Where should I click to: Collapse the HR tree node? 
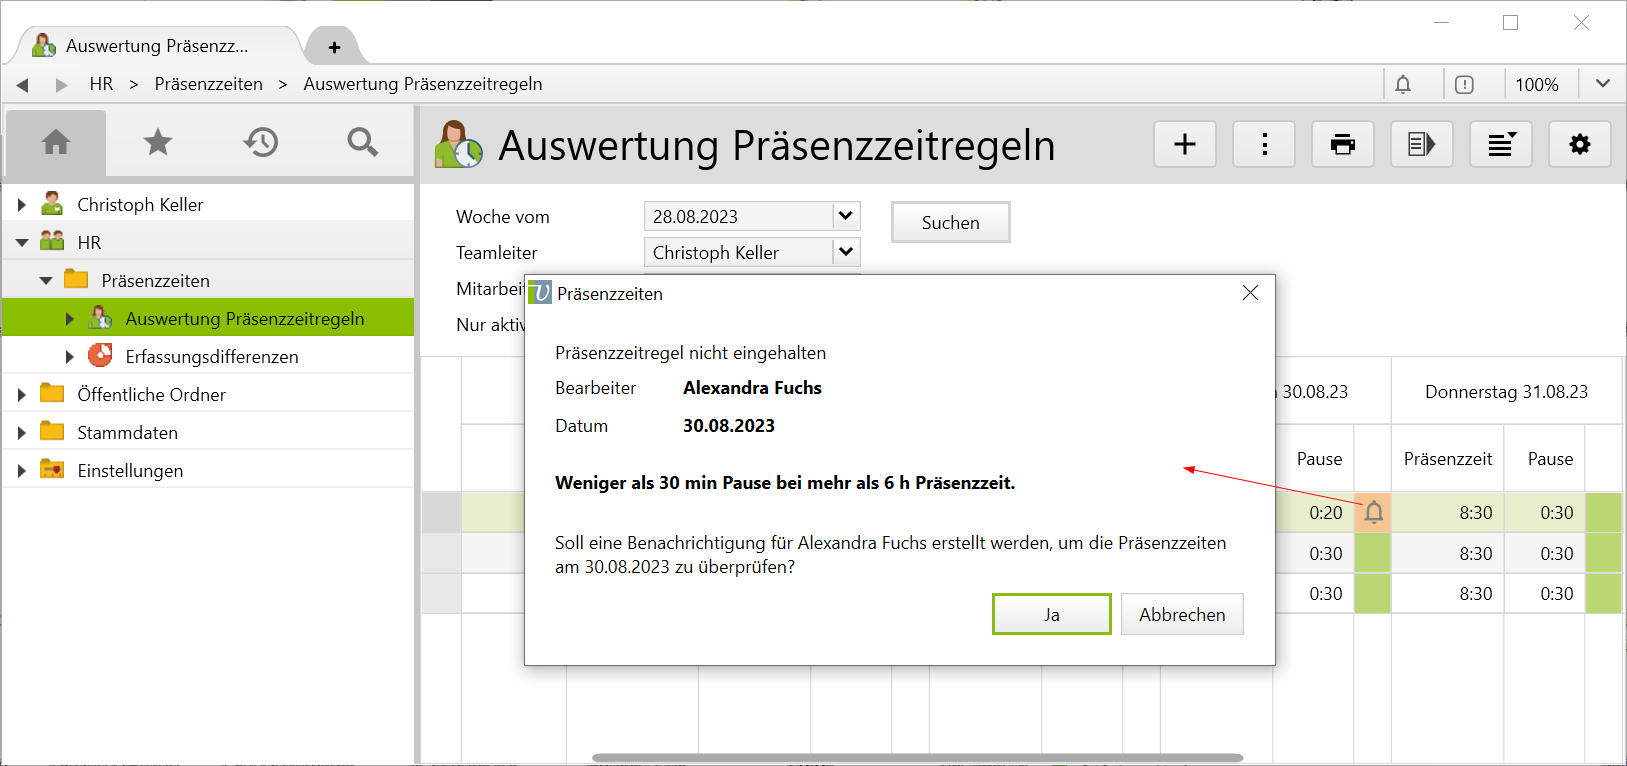coord(22,243)
